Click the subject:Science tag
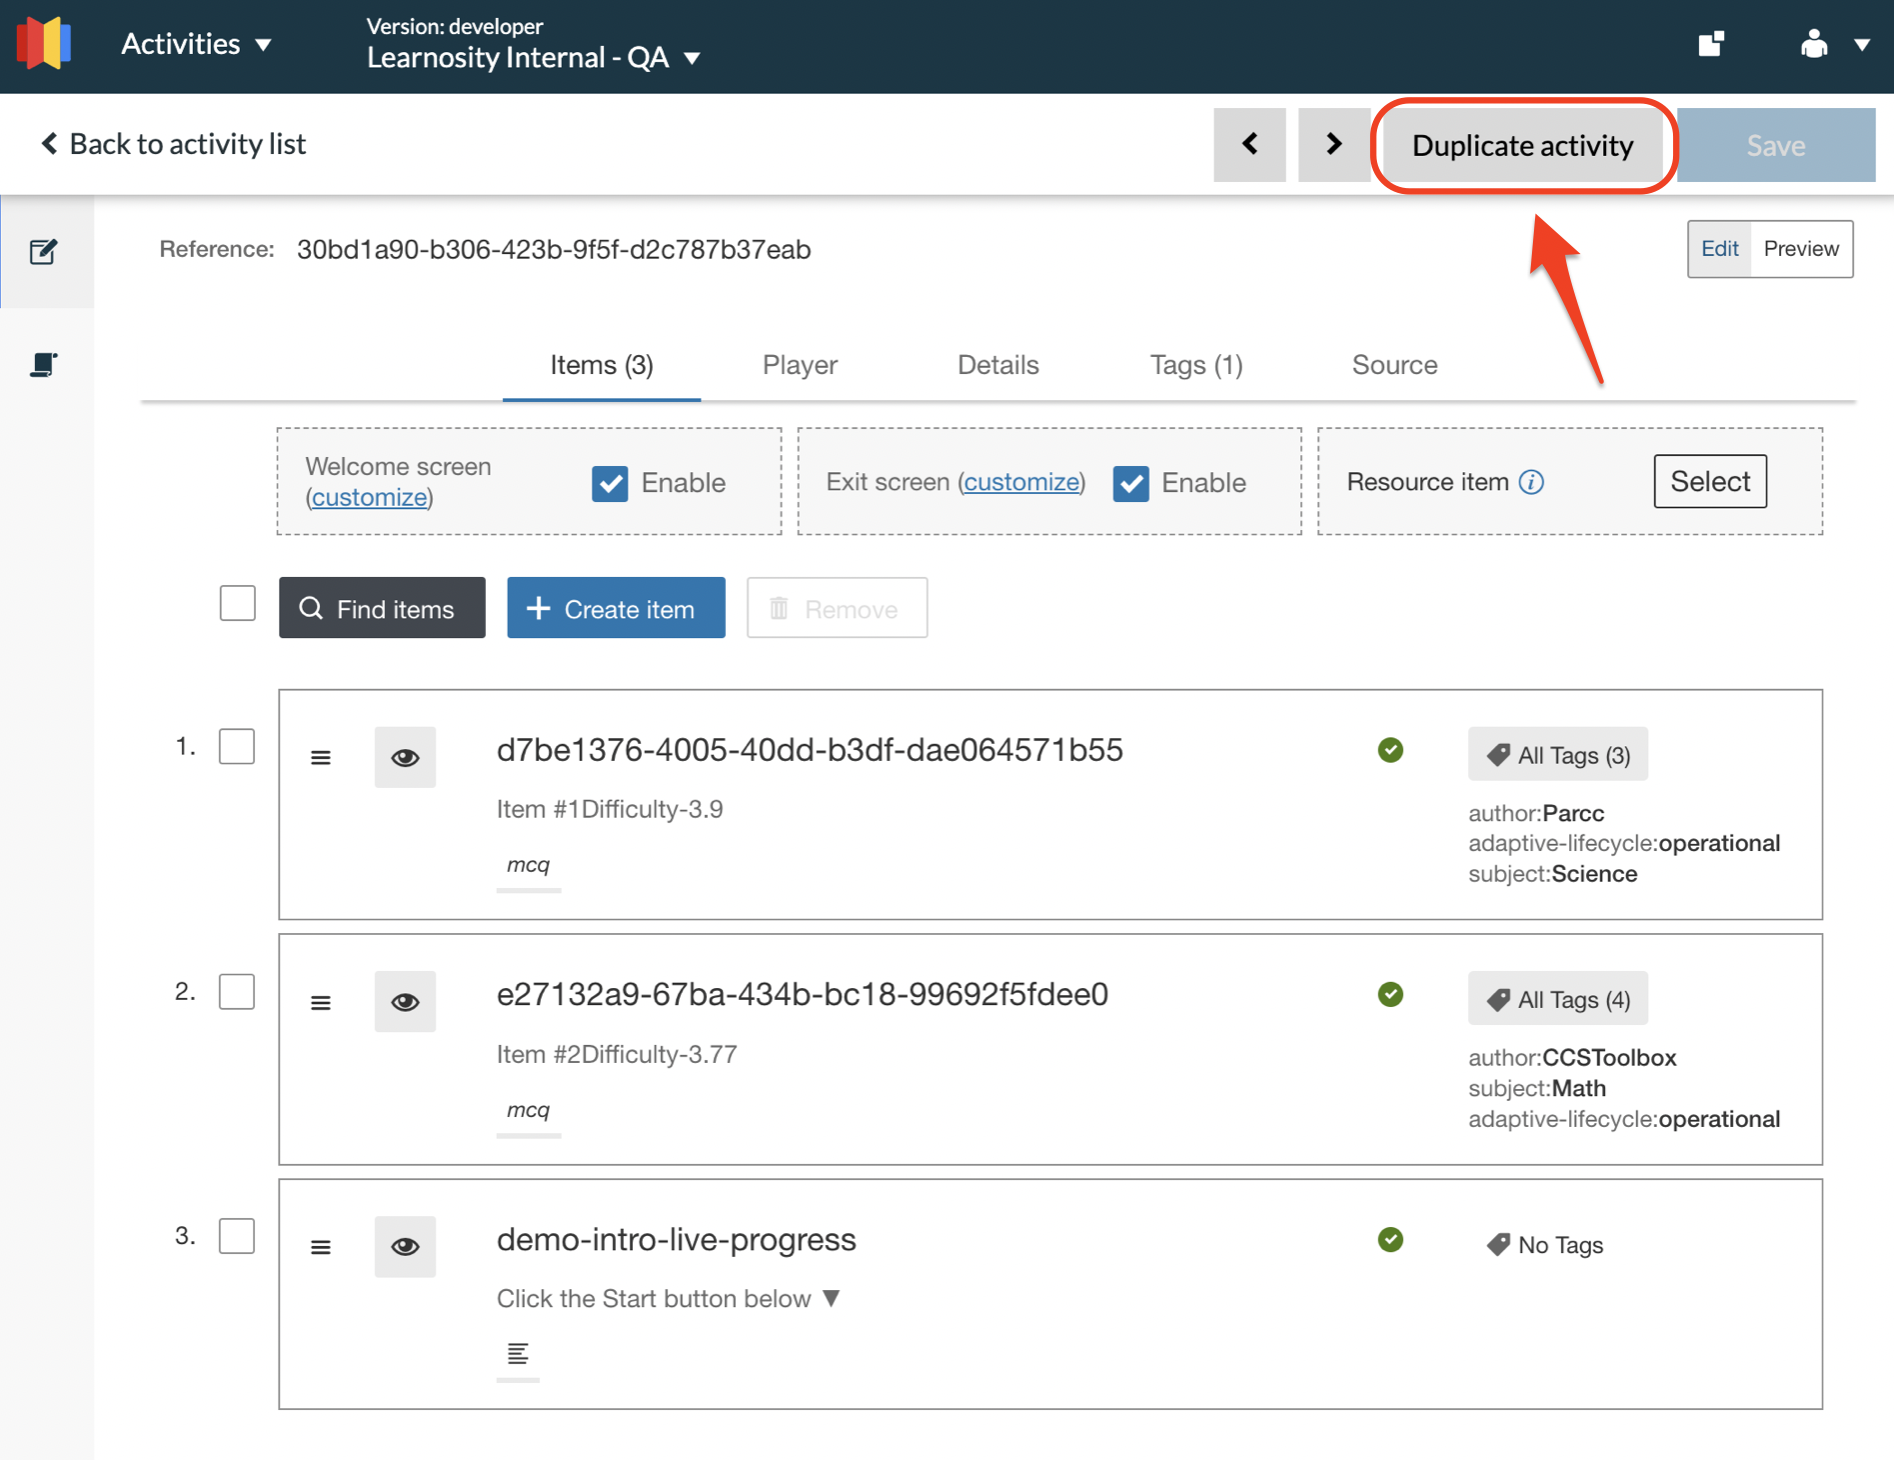This screenshot has height=1460, width=1894. [1553, 874]
